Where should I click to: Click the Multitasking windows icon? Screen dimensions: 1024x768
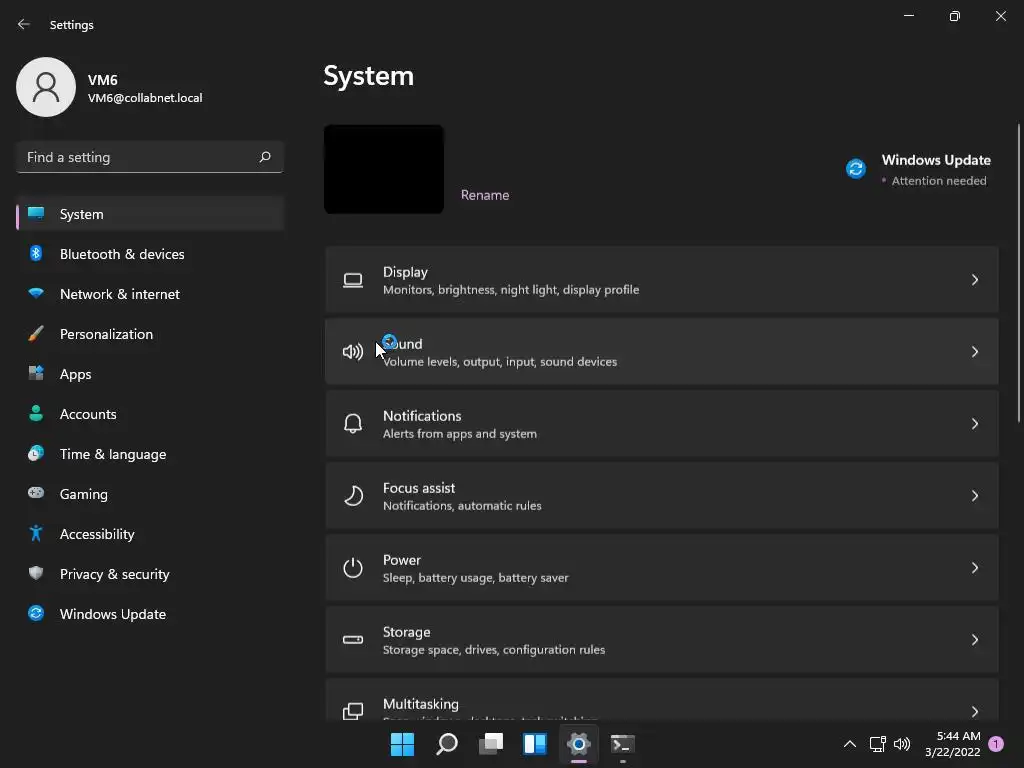(x=353, y=711)
